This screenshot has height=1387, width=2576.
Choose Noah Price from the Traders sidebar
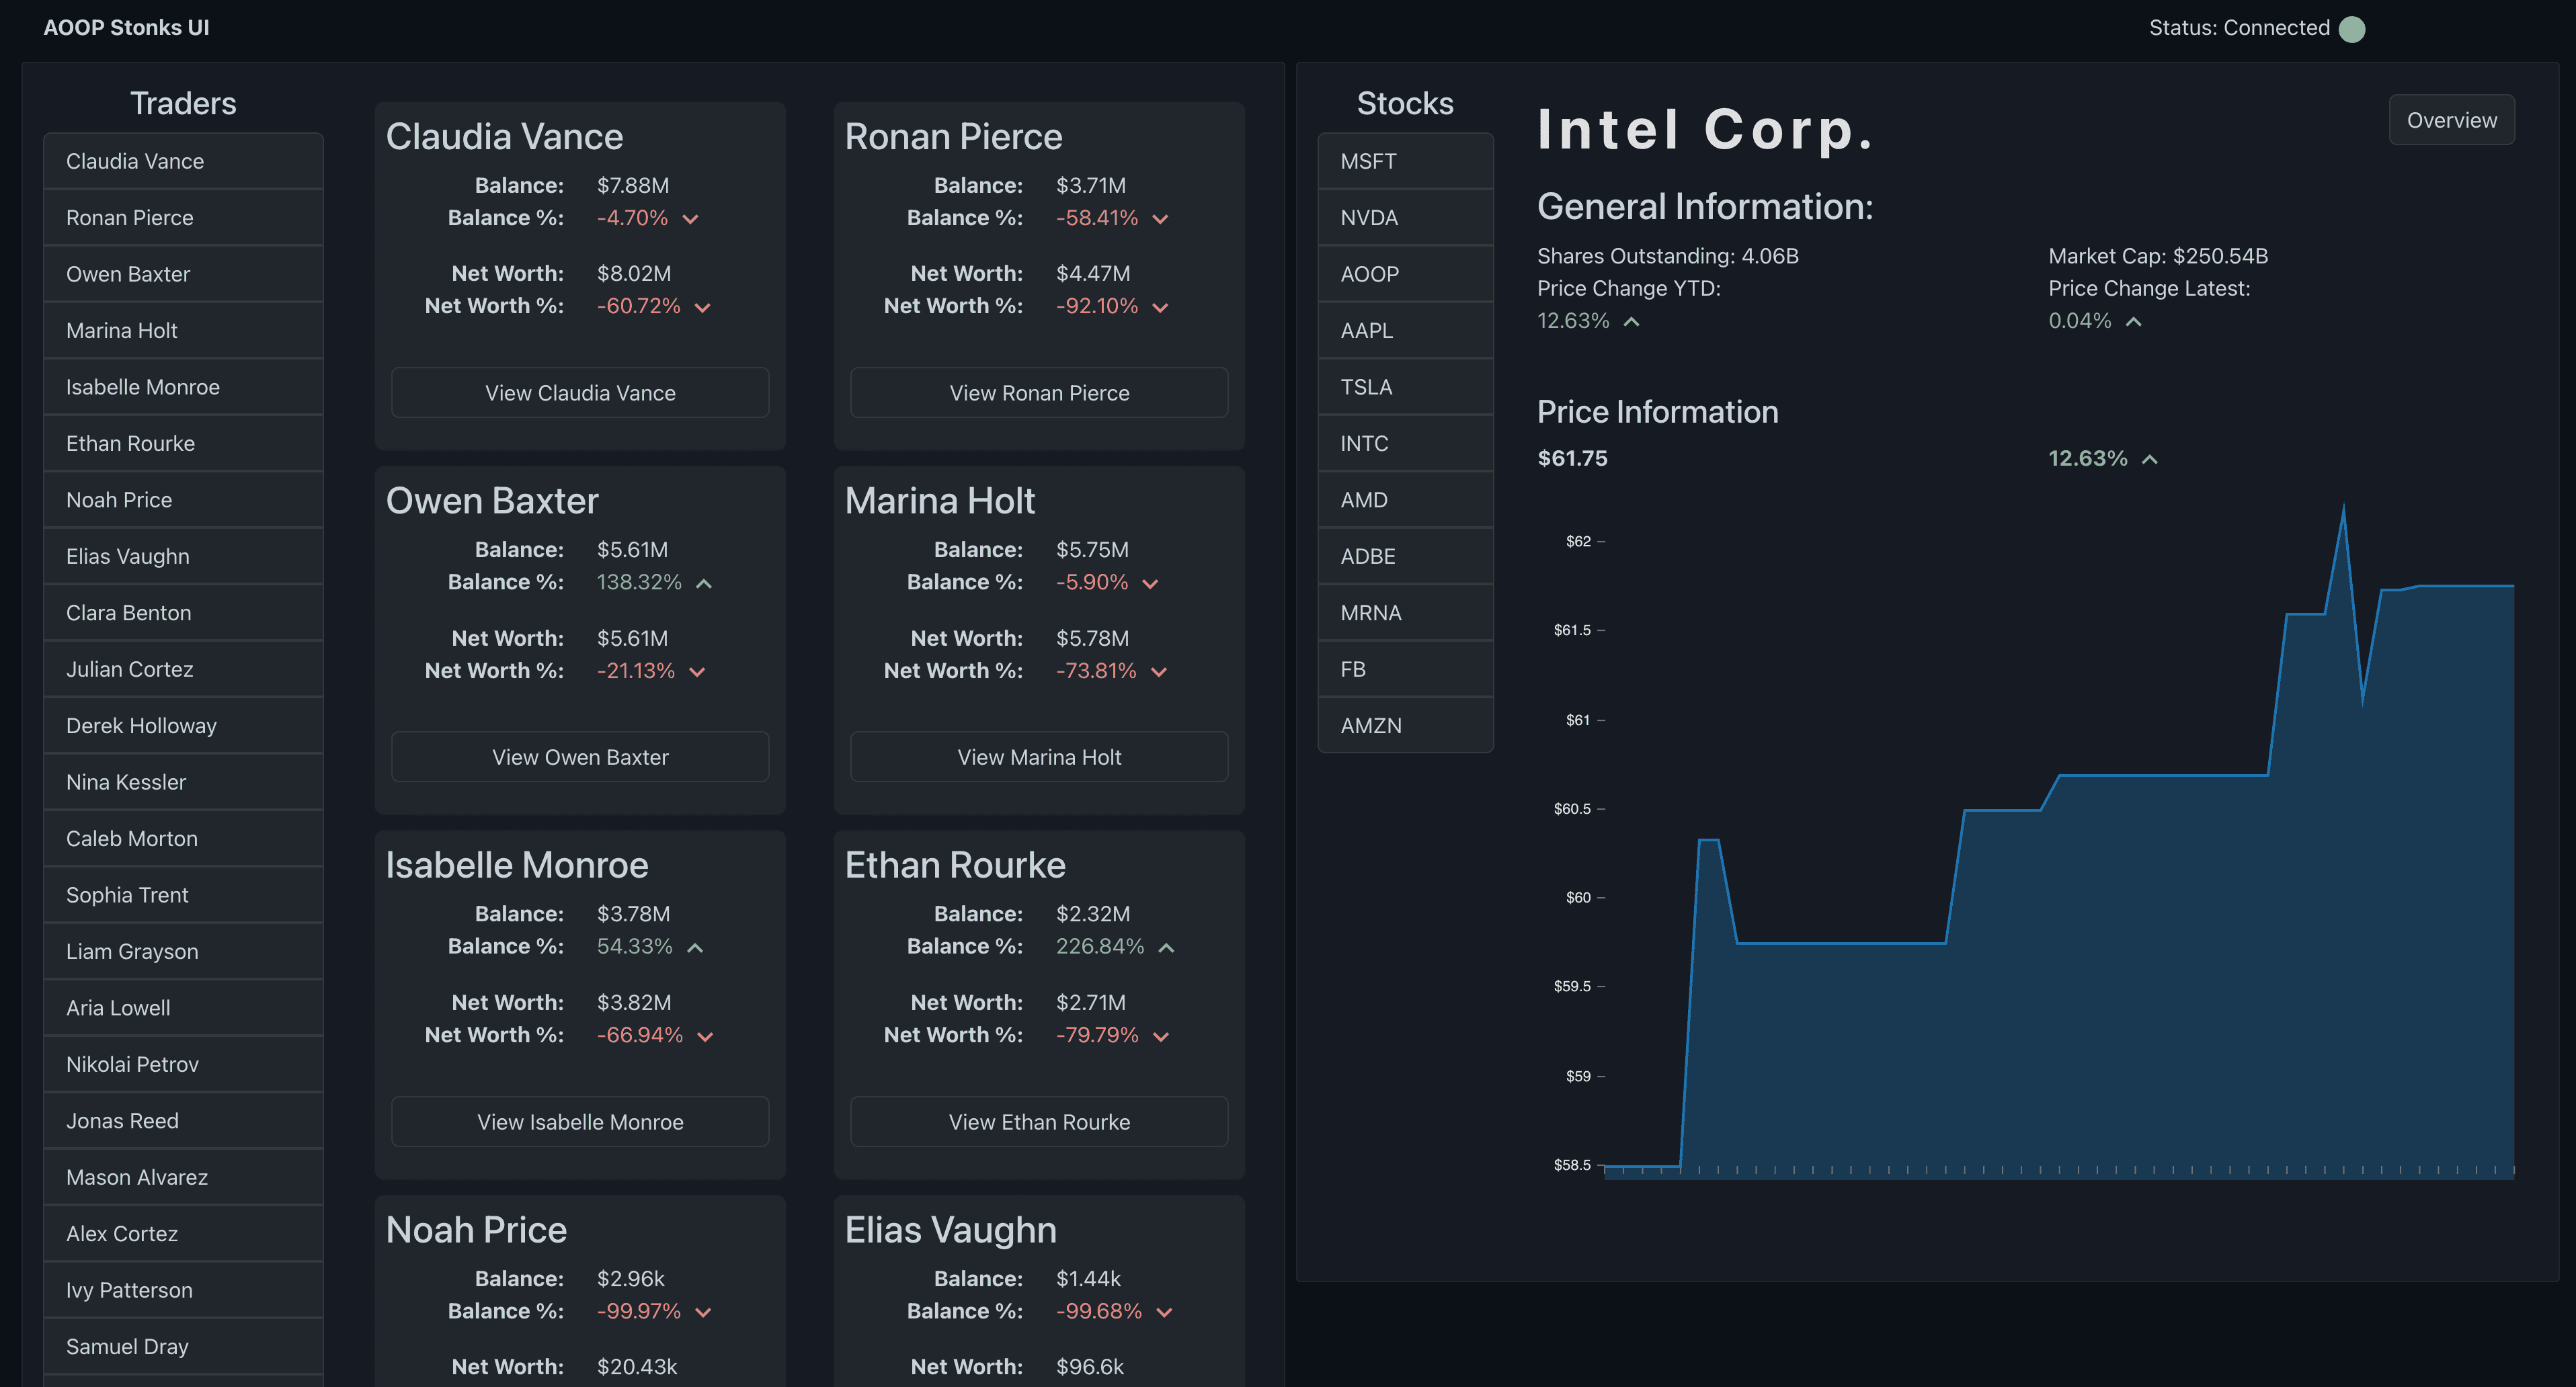(182, 499)
